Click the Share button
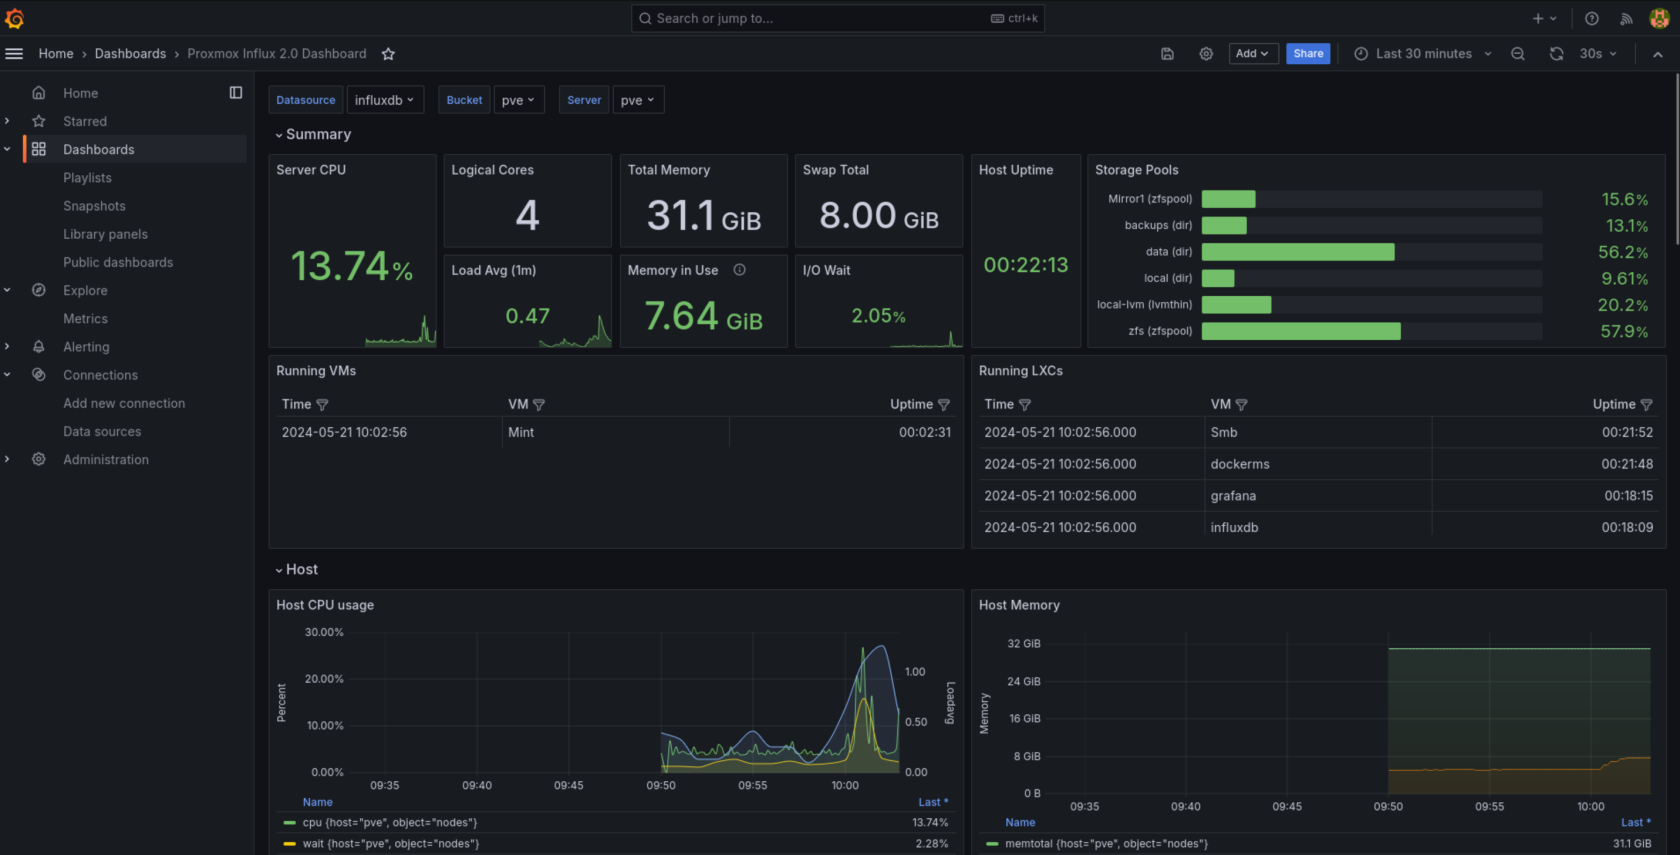 [1307, 54]
